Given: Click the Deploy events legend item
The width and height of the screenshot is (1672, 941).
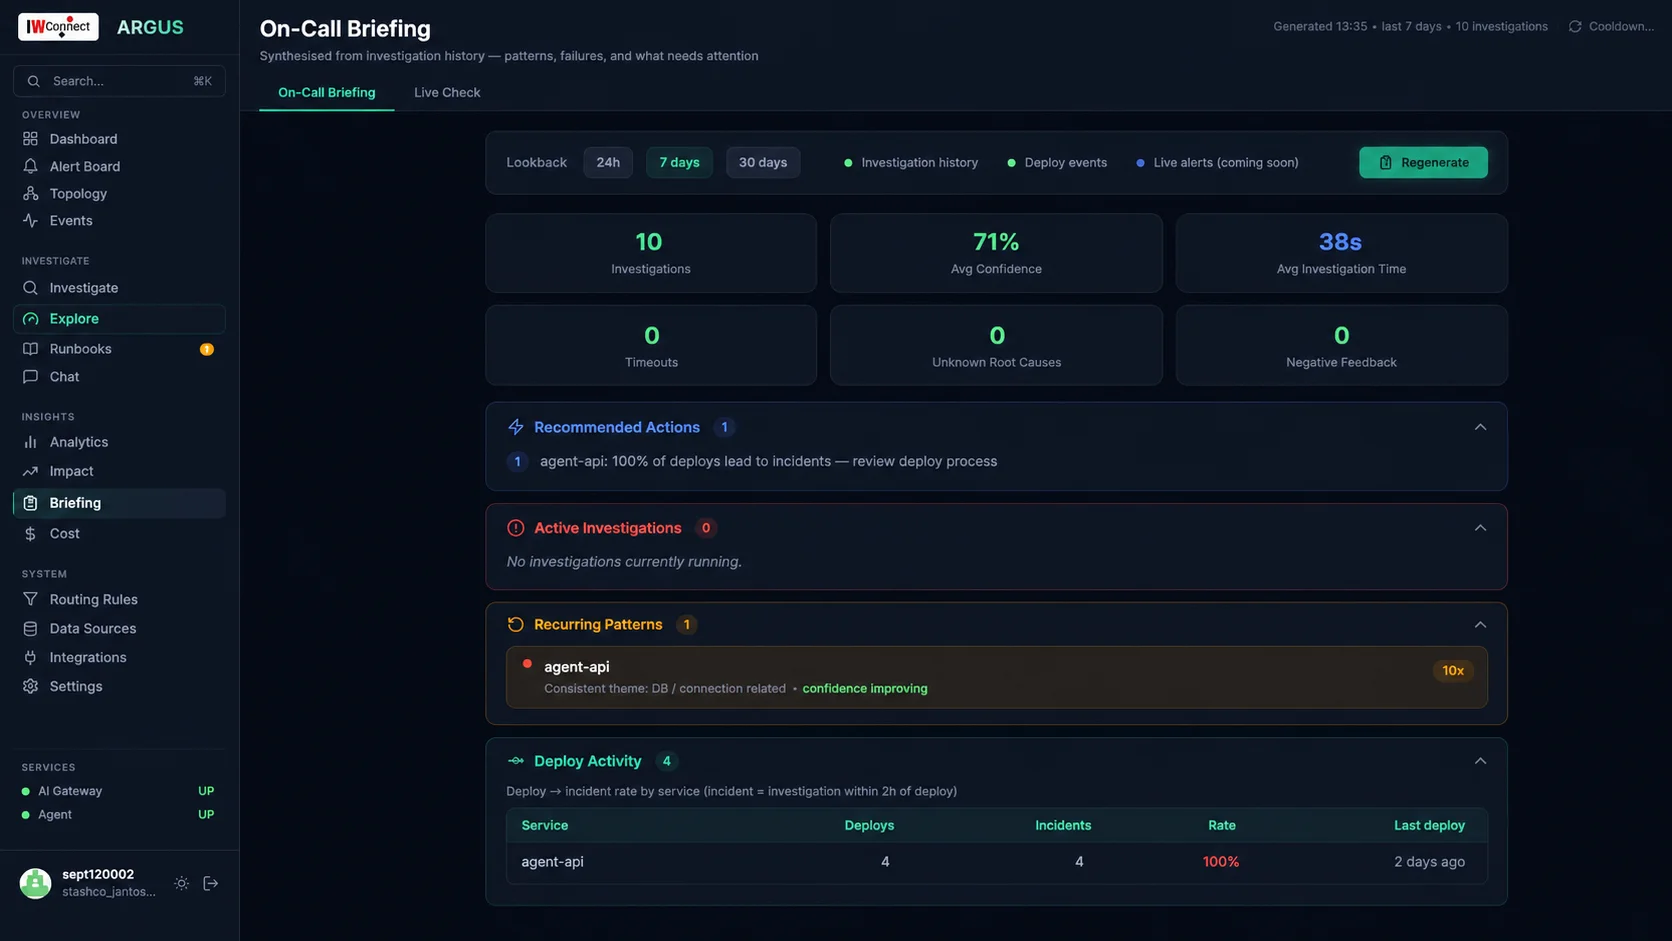Looking at the screenshot, I should point(1057,163).
